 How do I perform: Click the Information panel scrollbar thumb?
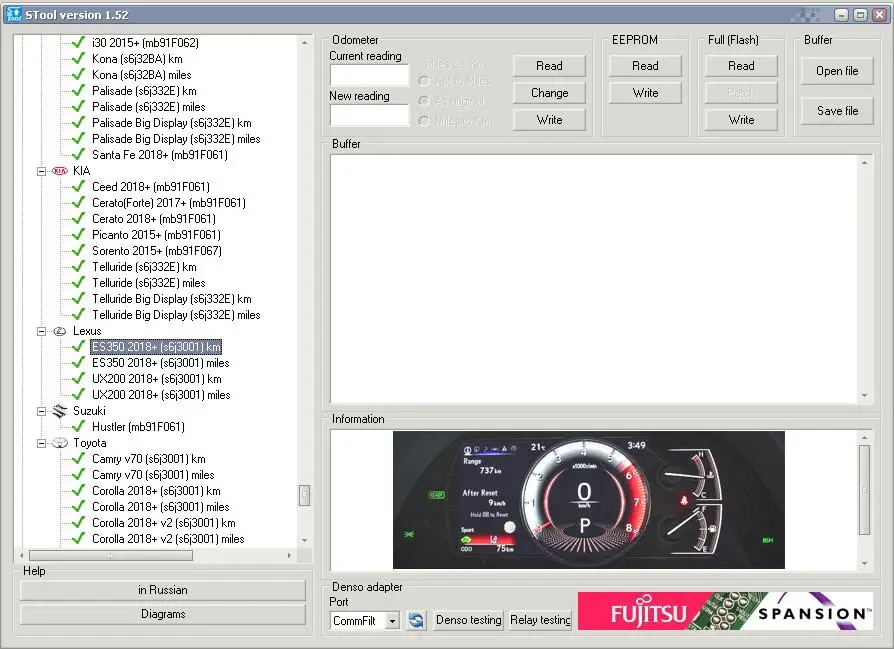[x=864, y=490]
